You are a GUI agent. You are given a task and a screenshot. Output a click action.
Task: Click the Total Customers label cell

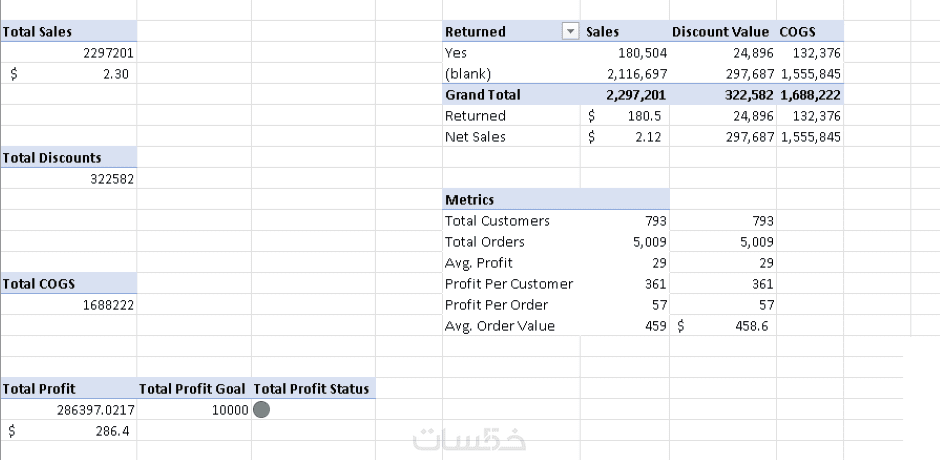(x=497, y=221)
